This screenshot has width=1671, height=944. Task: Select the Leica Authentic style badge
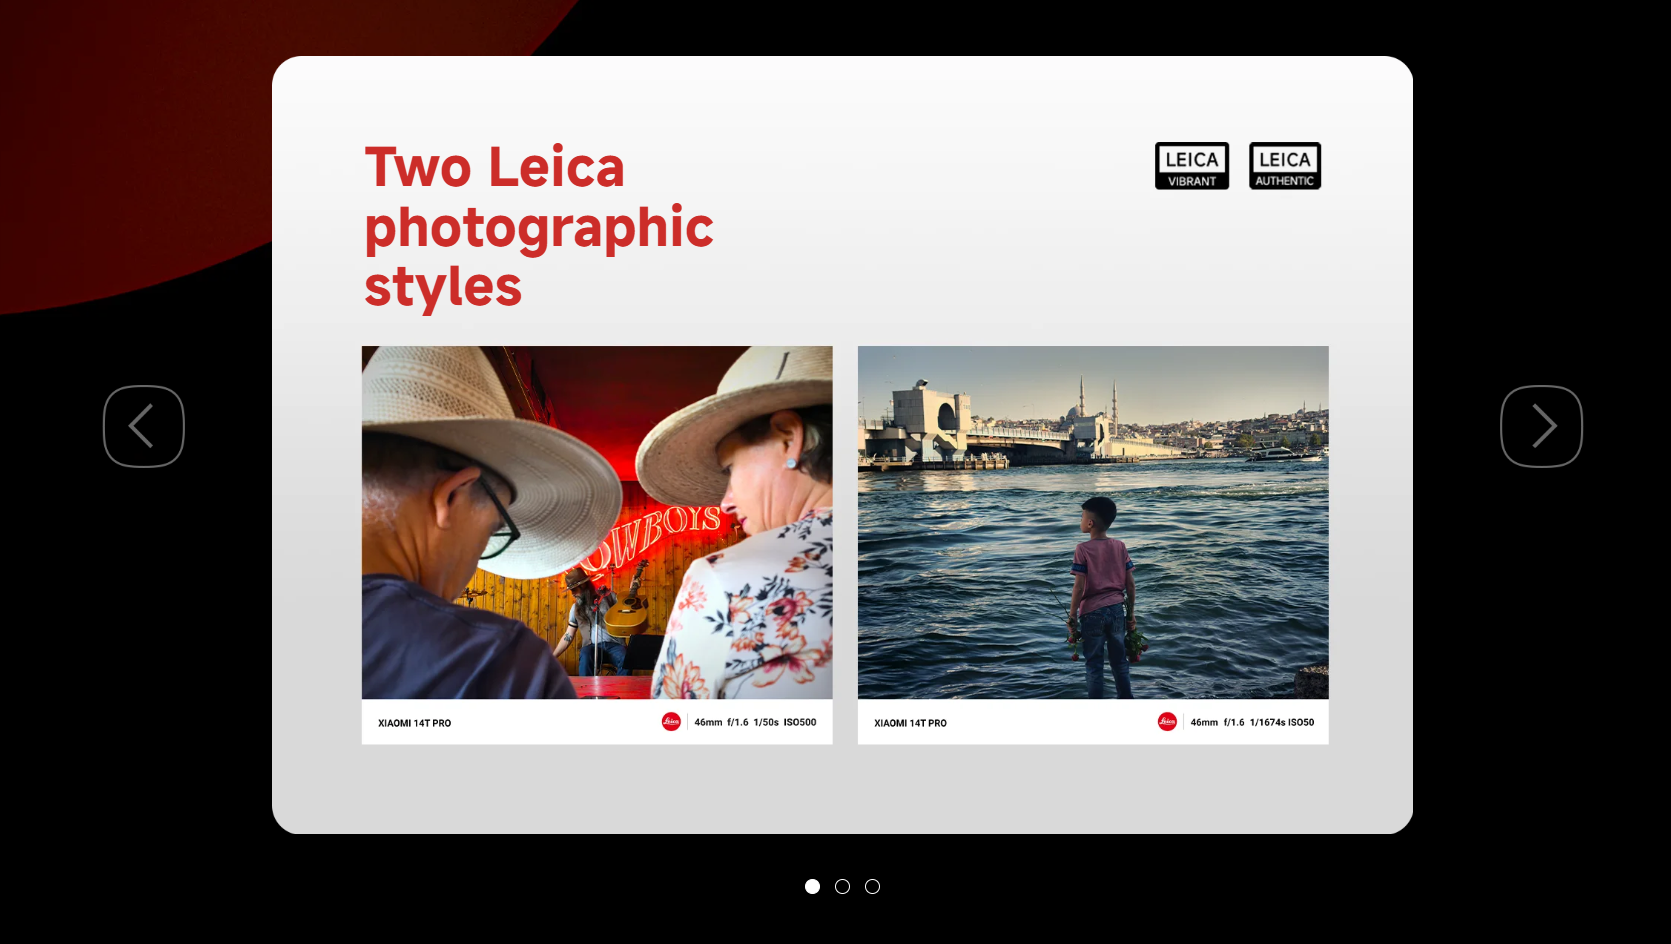pyautogui.click(x=1284, y=166)
